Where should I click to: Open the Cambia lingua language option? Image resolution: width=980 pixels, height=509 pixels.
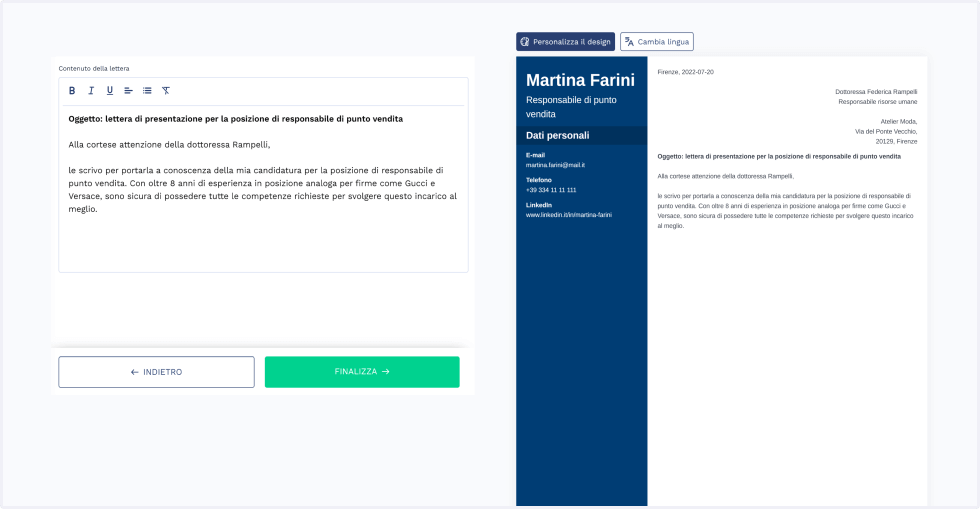[x=664, y=42]
